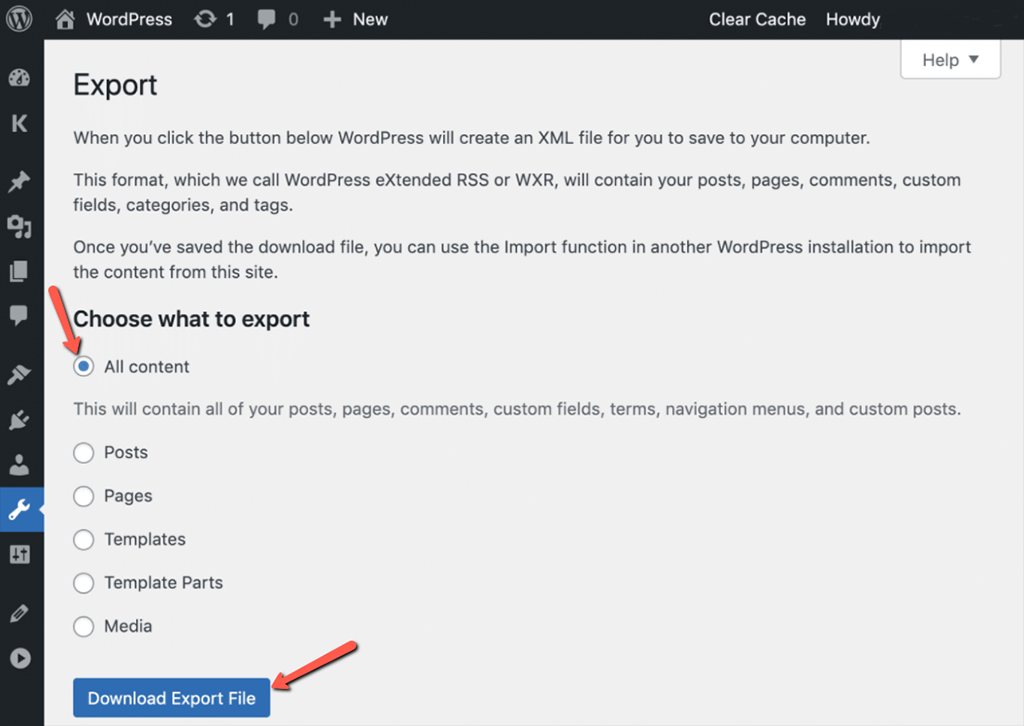This screenshot has height=726, width=1024.
Task: Select the Media export option
Action: tap(83, 626)
